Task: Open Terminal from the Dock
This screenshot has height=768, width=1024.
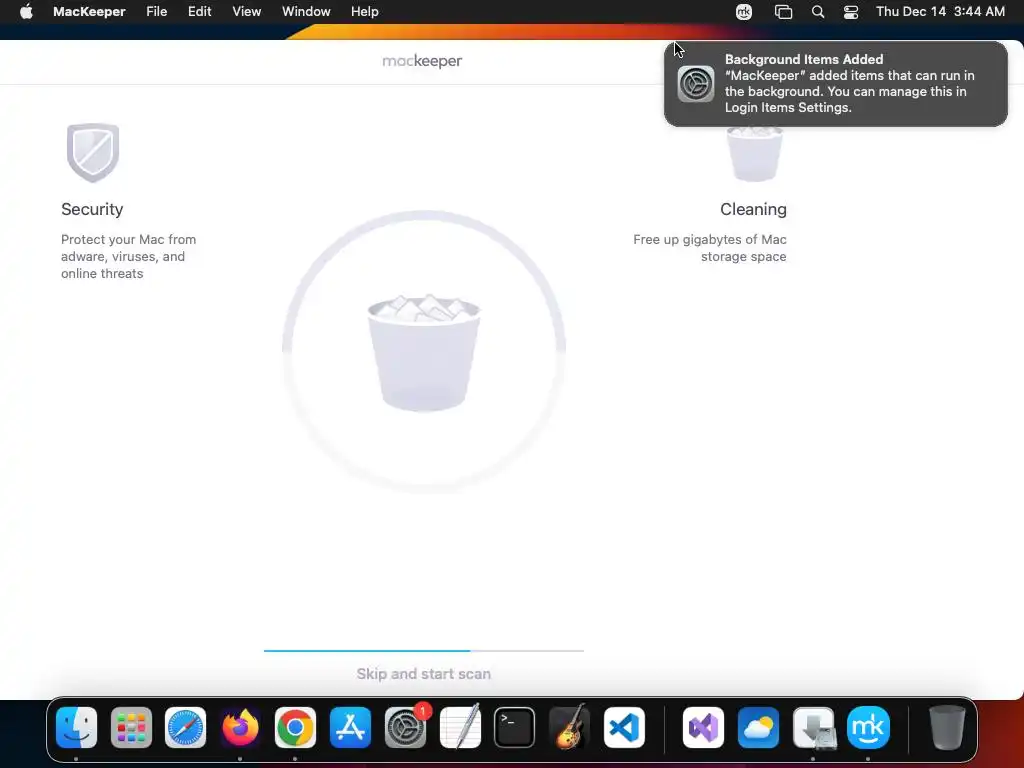Action: click(x=515, y=727)
